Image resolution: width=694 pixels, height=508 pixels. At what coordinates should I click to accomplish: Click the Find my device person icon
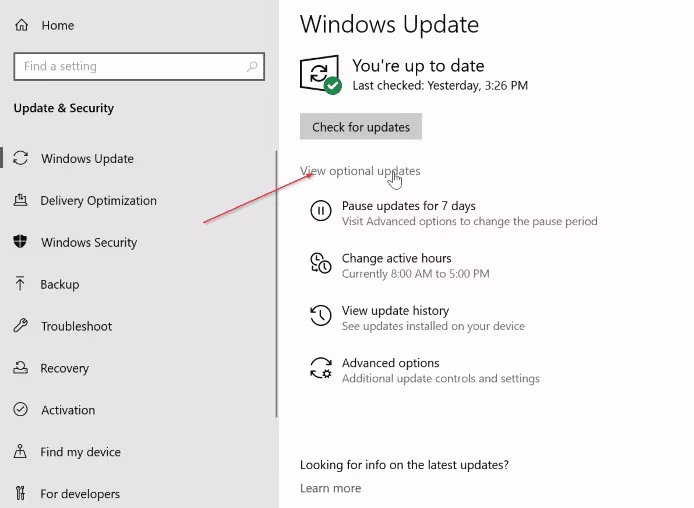(20, 451)
